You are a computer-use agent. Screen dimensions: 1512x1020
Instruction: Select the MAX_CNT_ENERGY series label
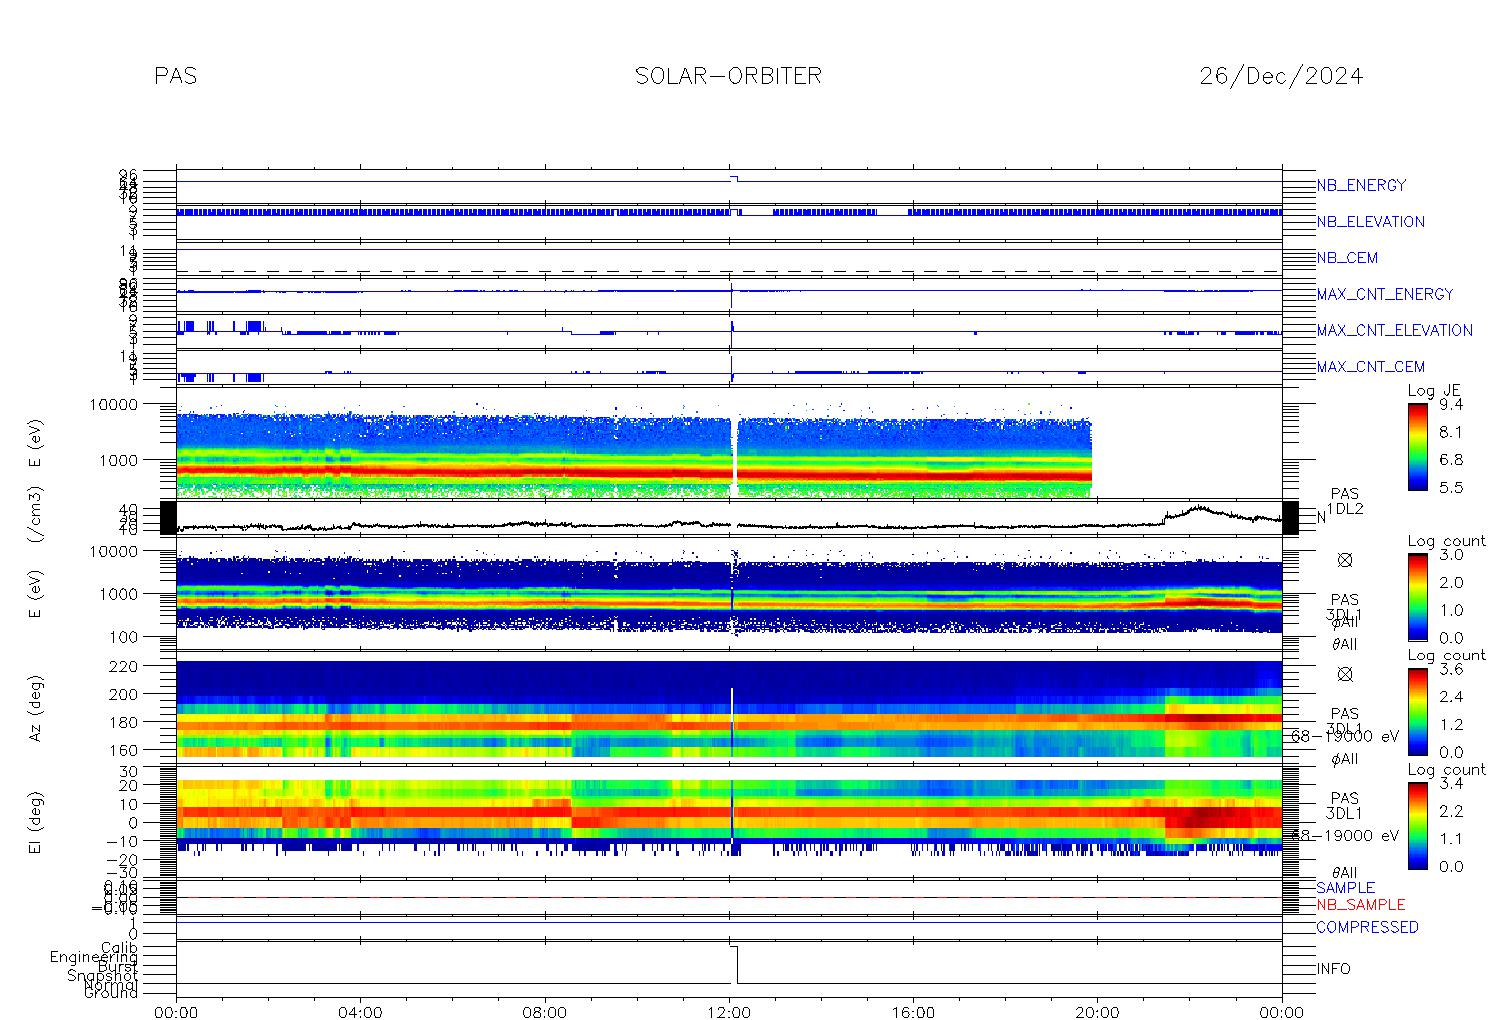[x=1385, y=294]
